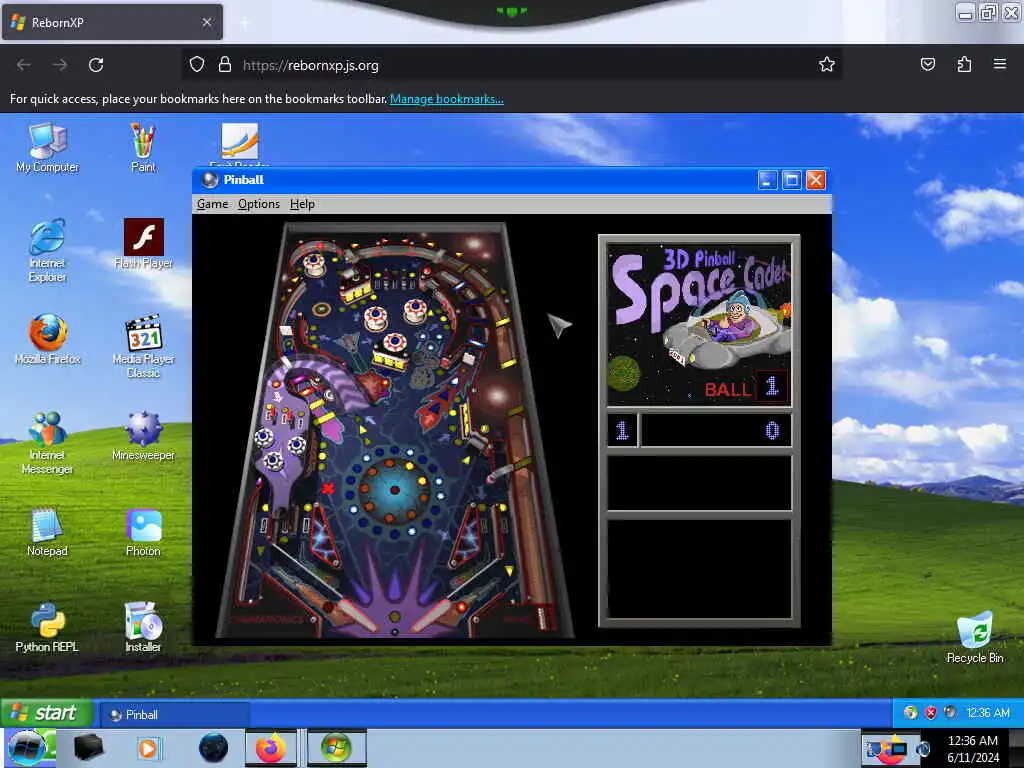This screenshot has width=1024, height=768.
Task: Launch Internet Messenger desktop icon
Action: [48, 442]
